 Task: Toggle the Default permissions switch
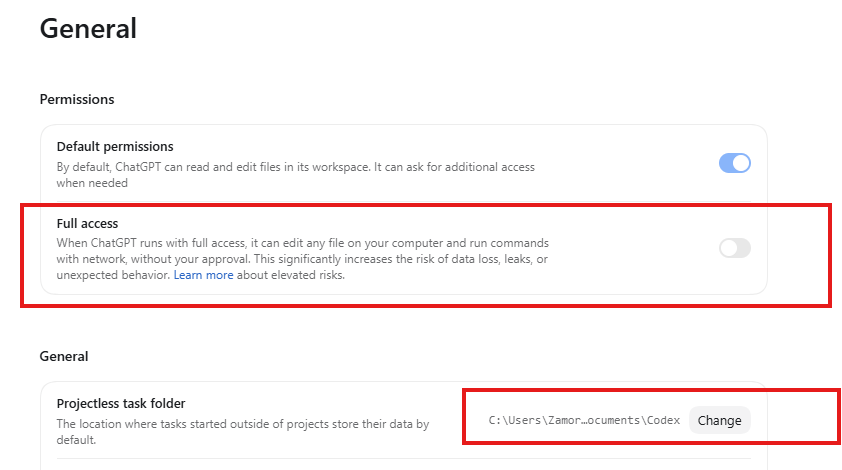coord(735,163)
